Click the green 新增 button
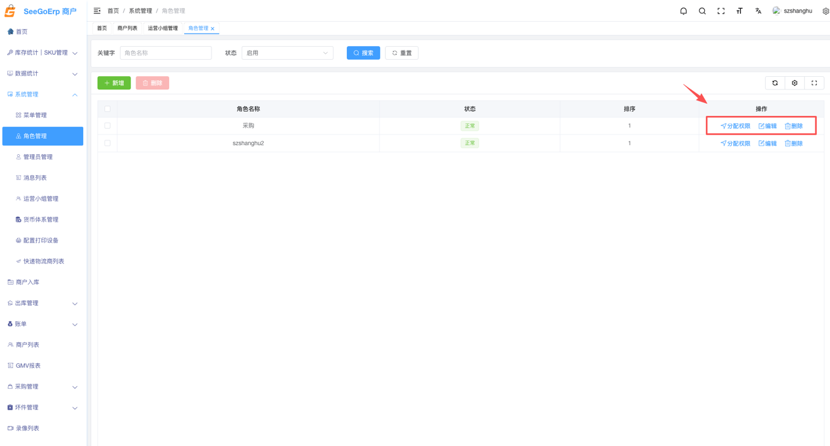 114,83
